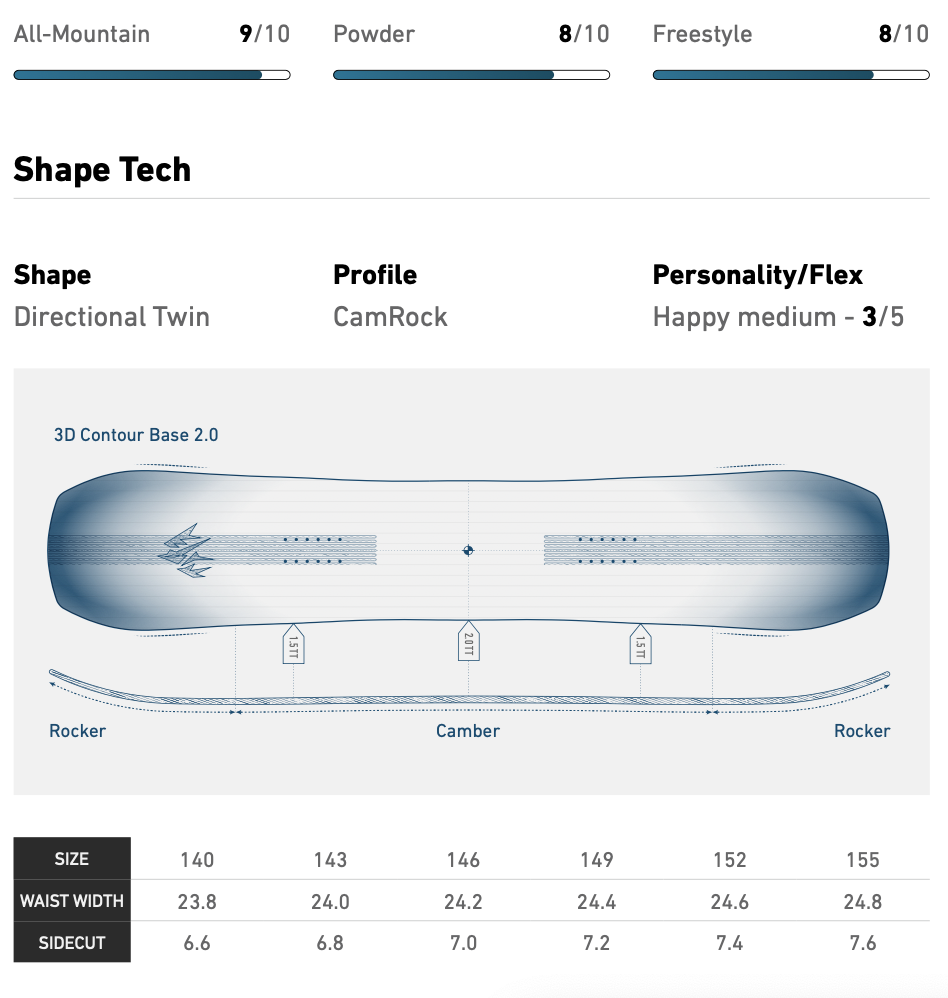Click the right Rocker label
948x998 pixels.
click(x=862, y=731)
